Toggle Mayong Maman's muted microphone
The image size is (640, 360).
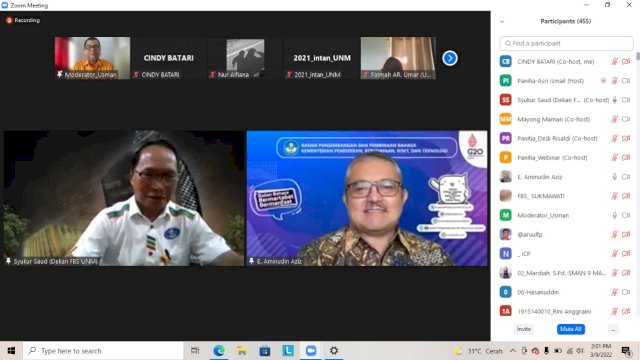[x=614, y=119]
